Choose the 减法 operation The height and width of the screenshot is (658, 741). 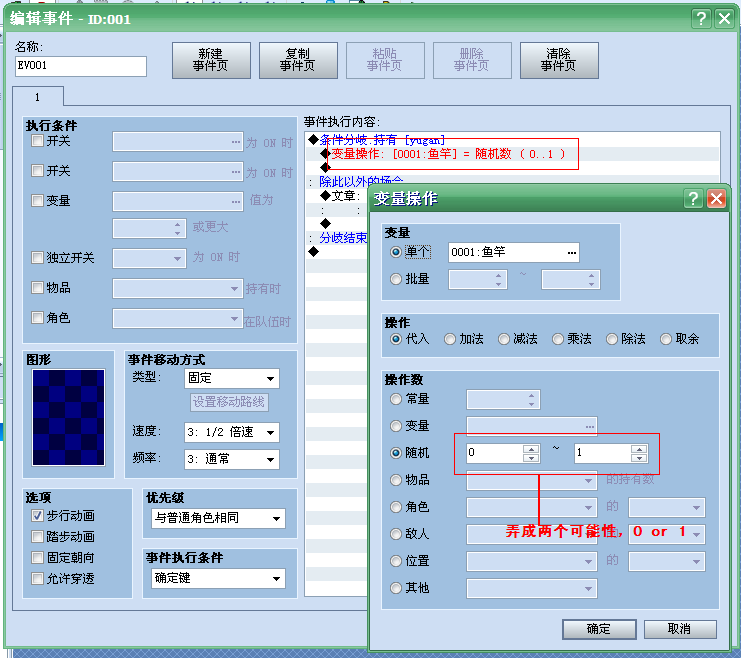pyautogui.click(x=504, y=339)
